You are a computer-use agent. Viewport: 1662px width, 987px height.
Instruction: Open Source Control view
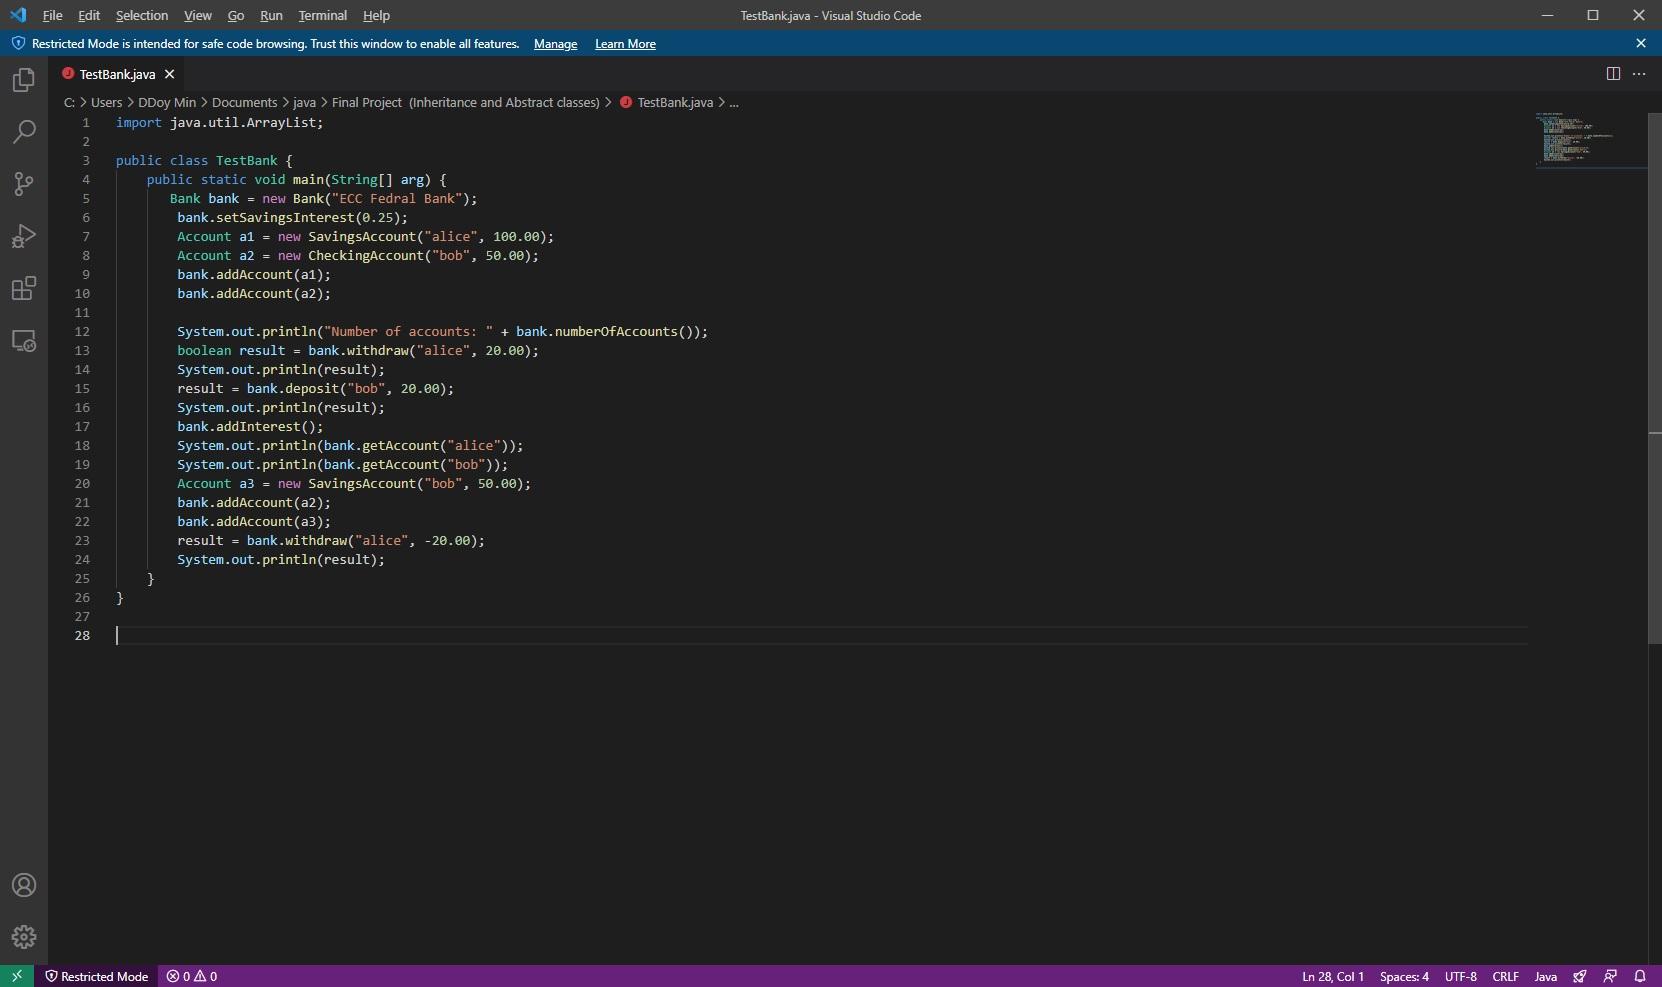tap(23, 184)
